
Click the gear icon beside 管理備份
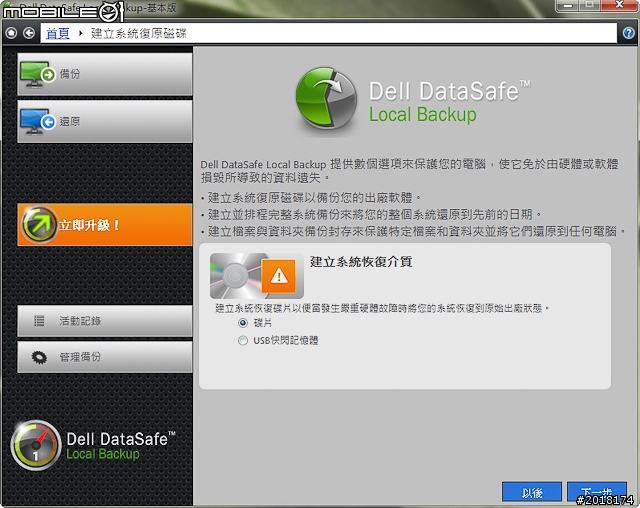[x=39, y=357]
